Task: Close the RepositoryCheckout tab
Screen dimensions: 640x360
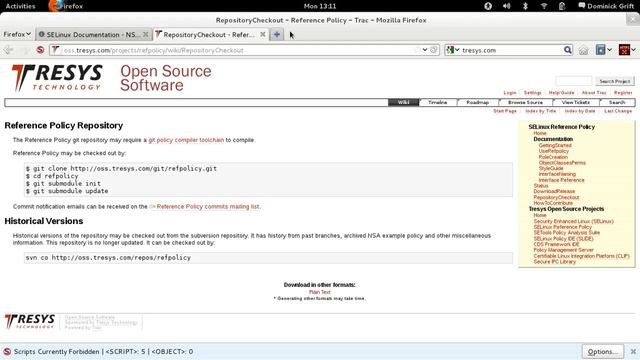Action: (x=263, y=34)
